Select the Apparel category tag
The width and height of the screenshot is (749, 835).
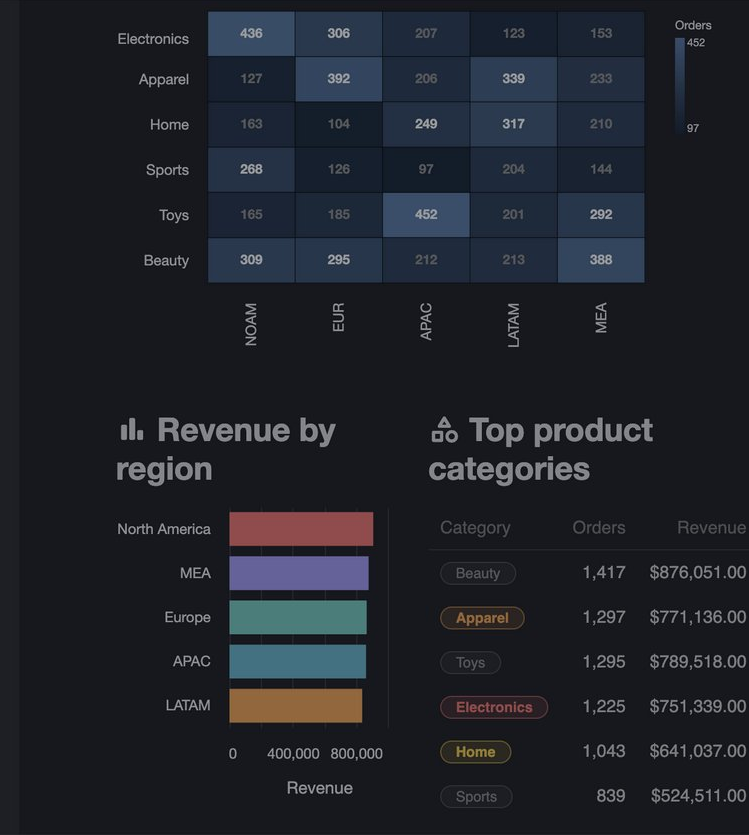(482, 618)
